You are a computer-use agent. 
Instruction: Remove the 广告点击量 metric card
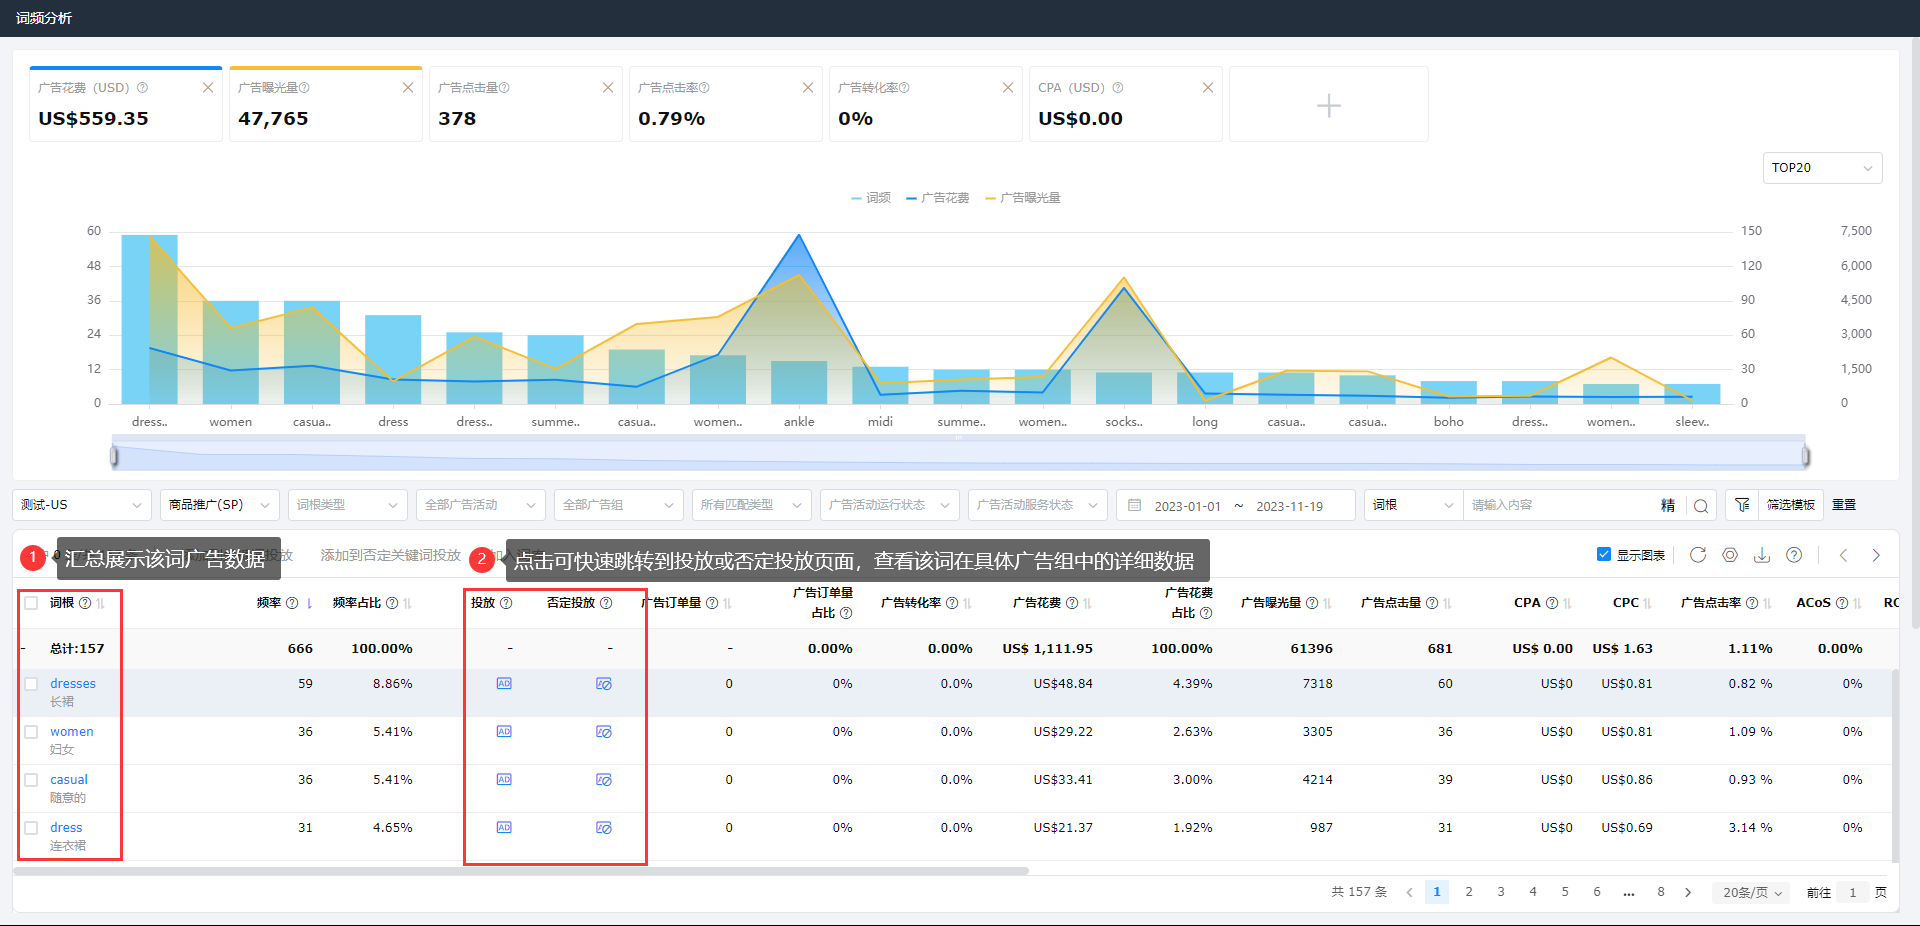(608, 88)
